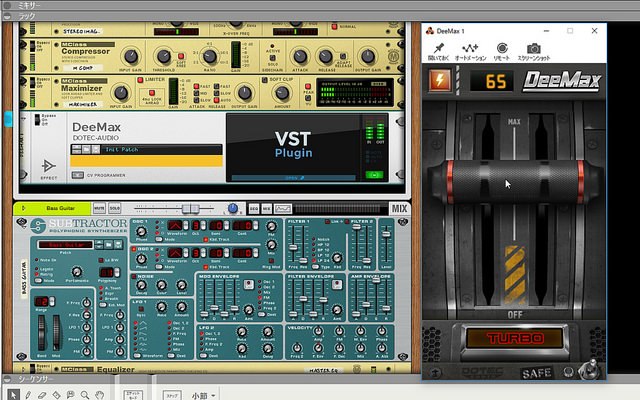Click the Effect icon on DeeMax device
The image size is (640, 400).
click(49, 167)
